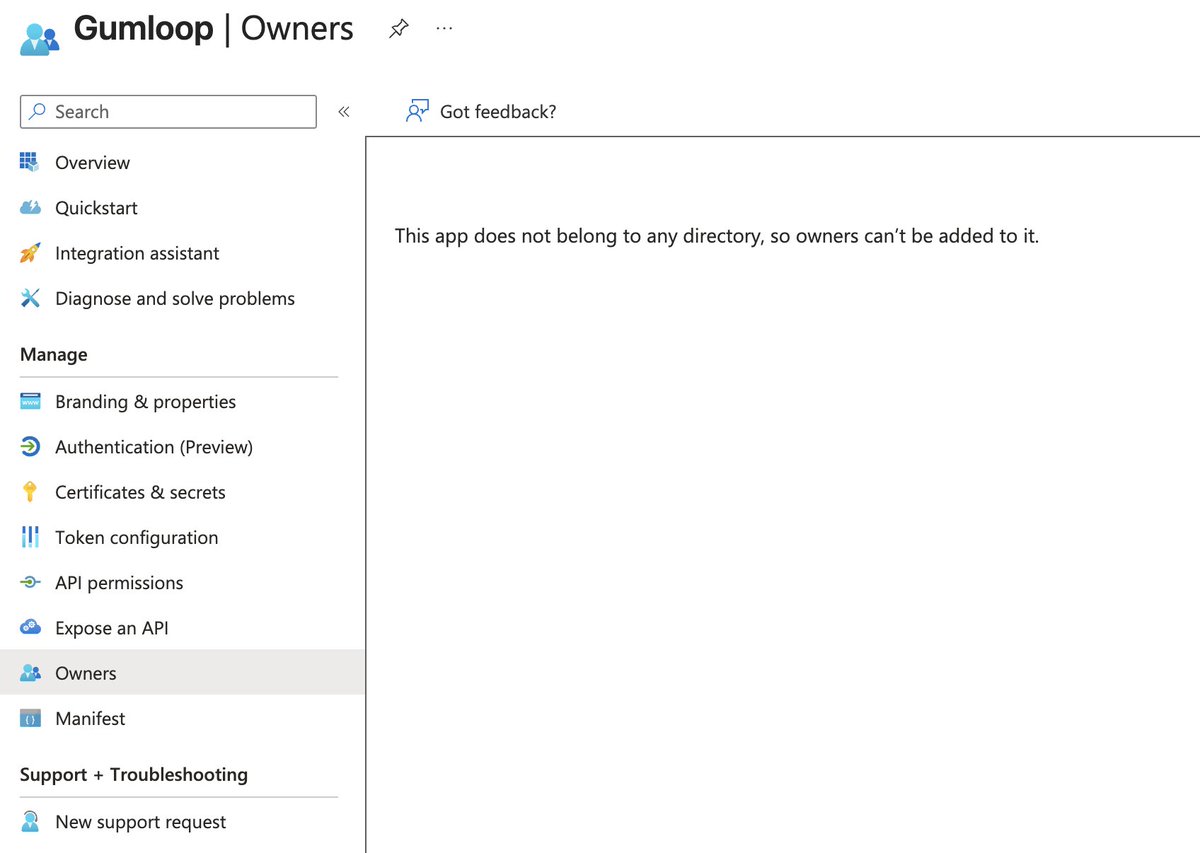The image size is (1200, 853).
Task: Click the Owners people icon in sidebar
Action: [30, 673]
